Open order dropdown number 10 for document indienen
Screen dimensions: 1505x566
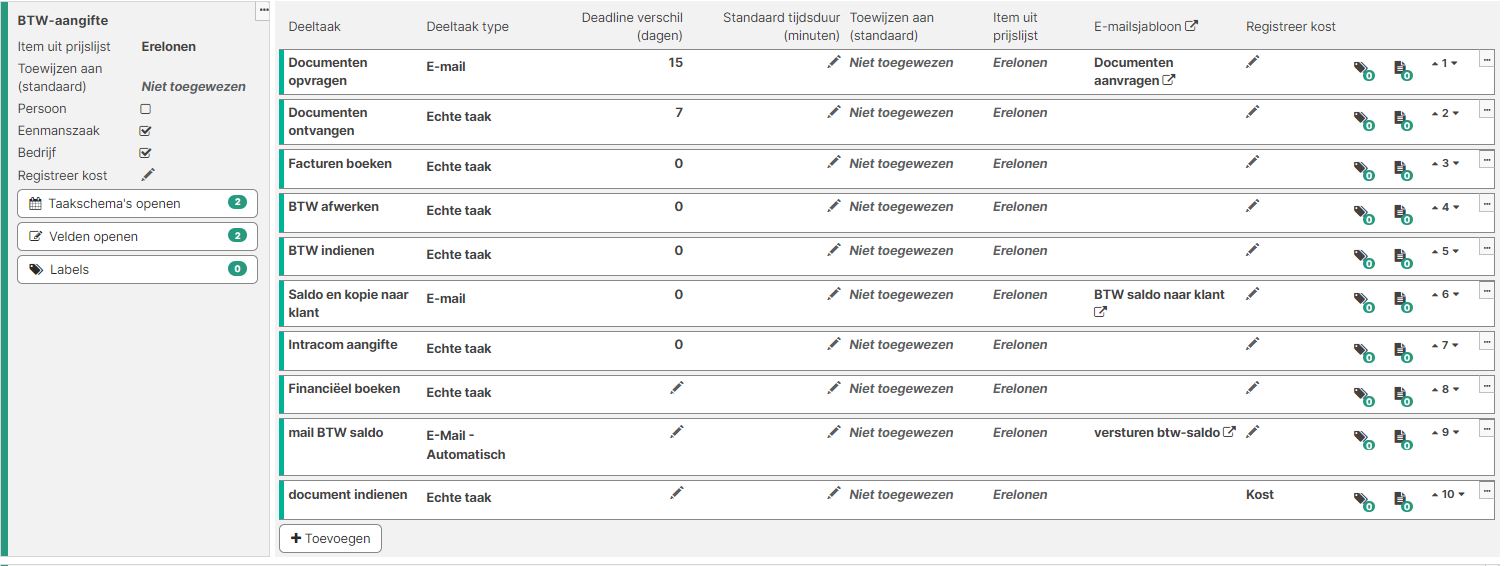coord(1447,494)
